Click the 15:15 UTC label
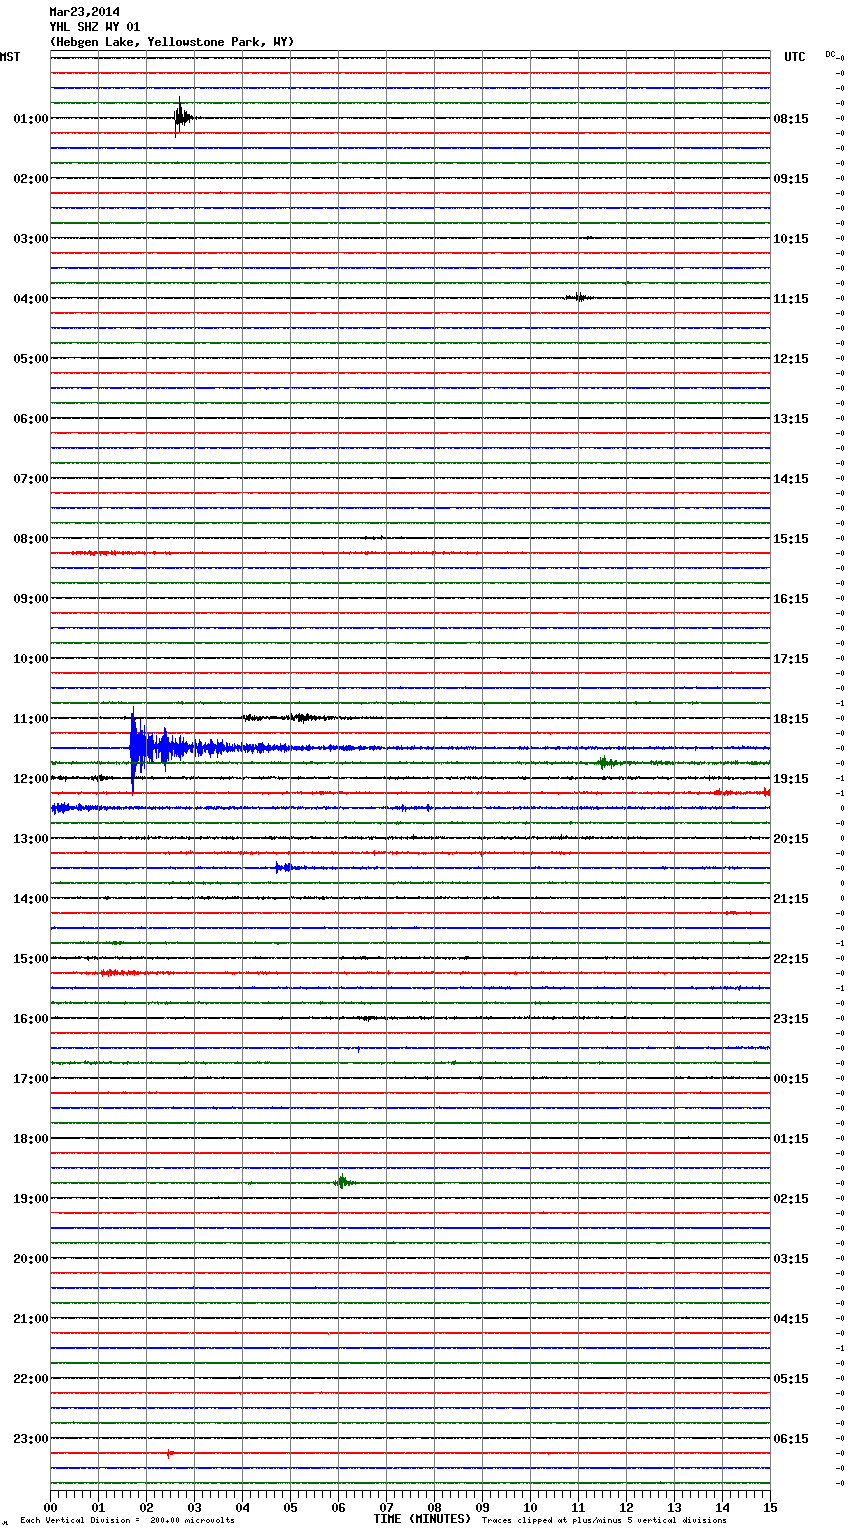 point(791,539)
